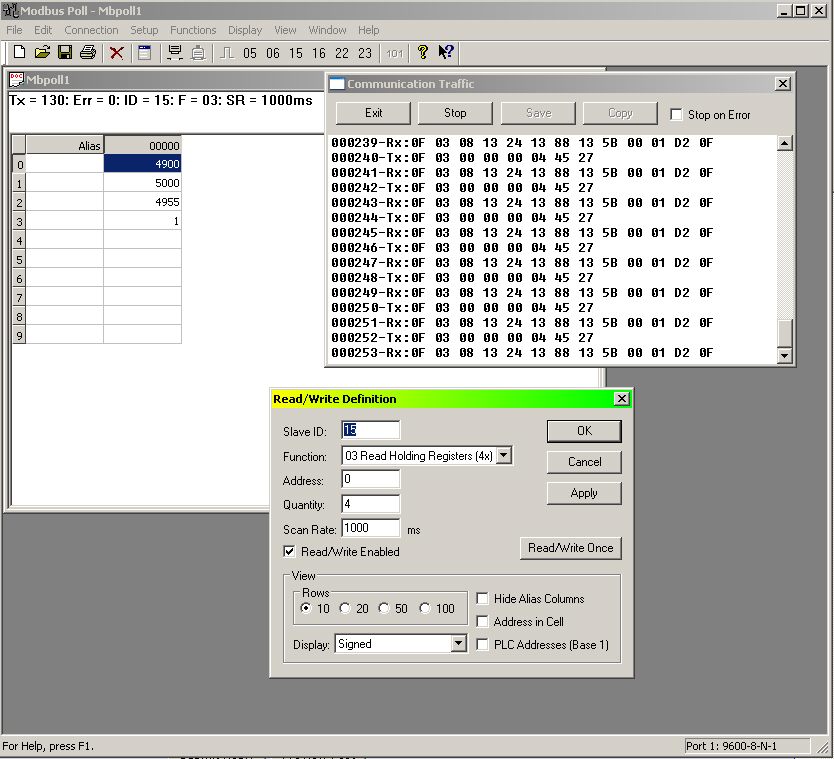Click Cancel in Read/Write Definition
834x759 pixels.
pos(584,462)
